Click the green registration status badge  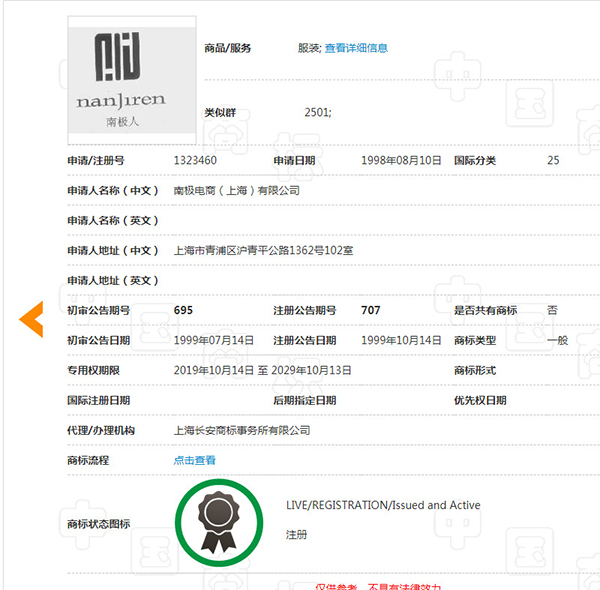point(219,523)
